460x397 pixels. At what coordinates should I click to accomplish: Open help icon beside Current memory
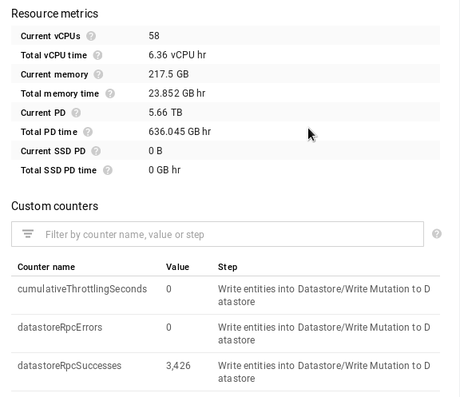click(98, 74)
